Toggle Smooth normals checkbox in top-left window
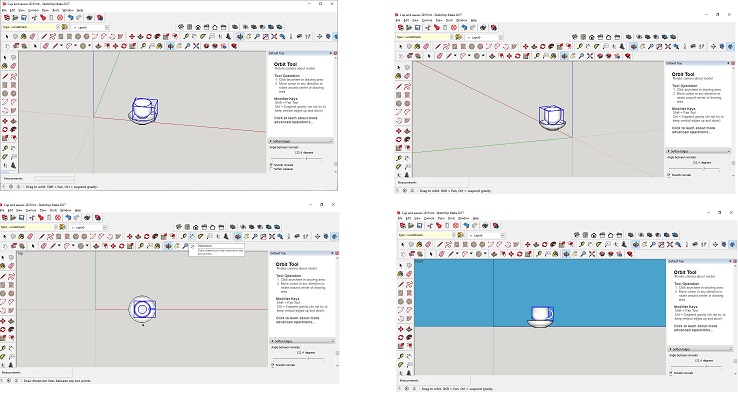The width and height of the screenshot is (738, 396). pos(271,164)
